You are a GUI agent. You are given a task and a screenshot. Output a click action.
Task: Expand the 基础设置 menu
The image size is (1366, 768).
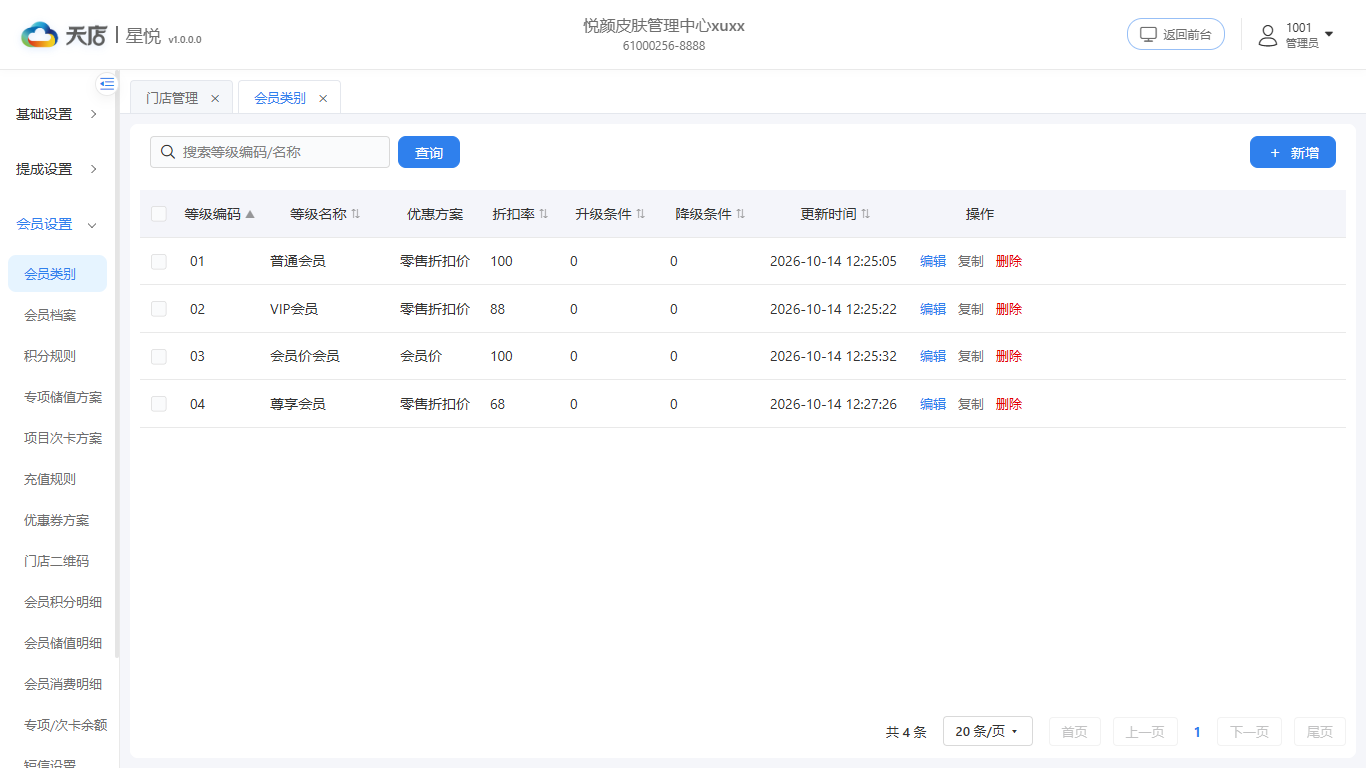pyautogui.click(x=58, y=114)
